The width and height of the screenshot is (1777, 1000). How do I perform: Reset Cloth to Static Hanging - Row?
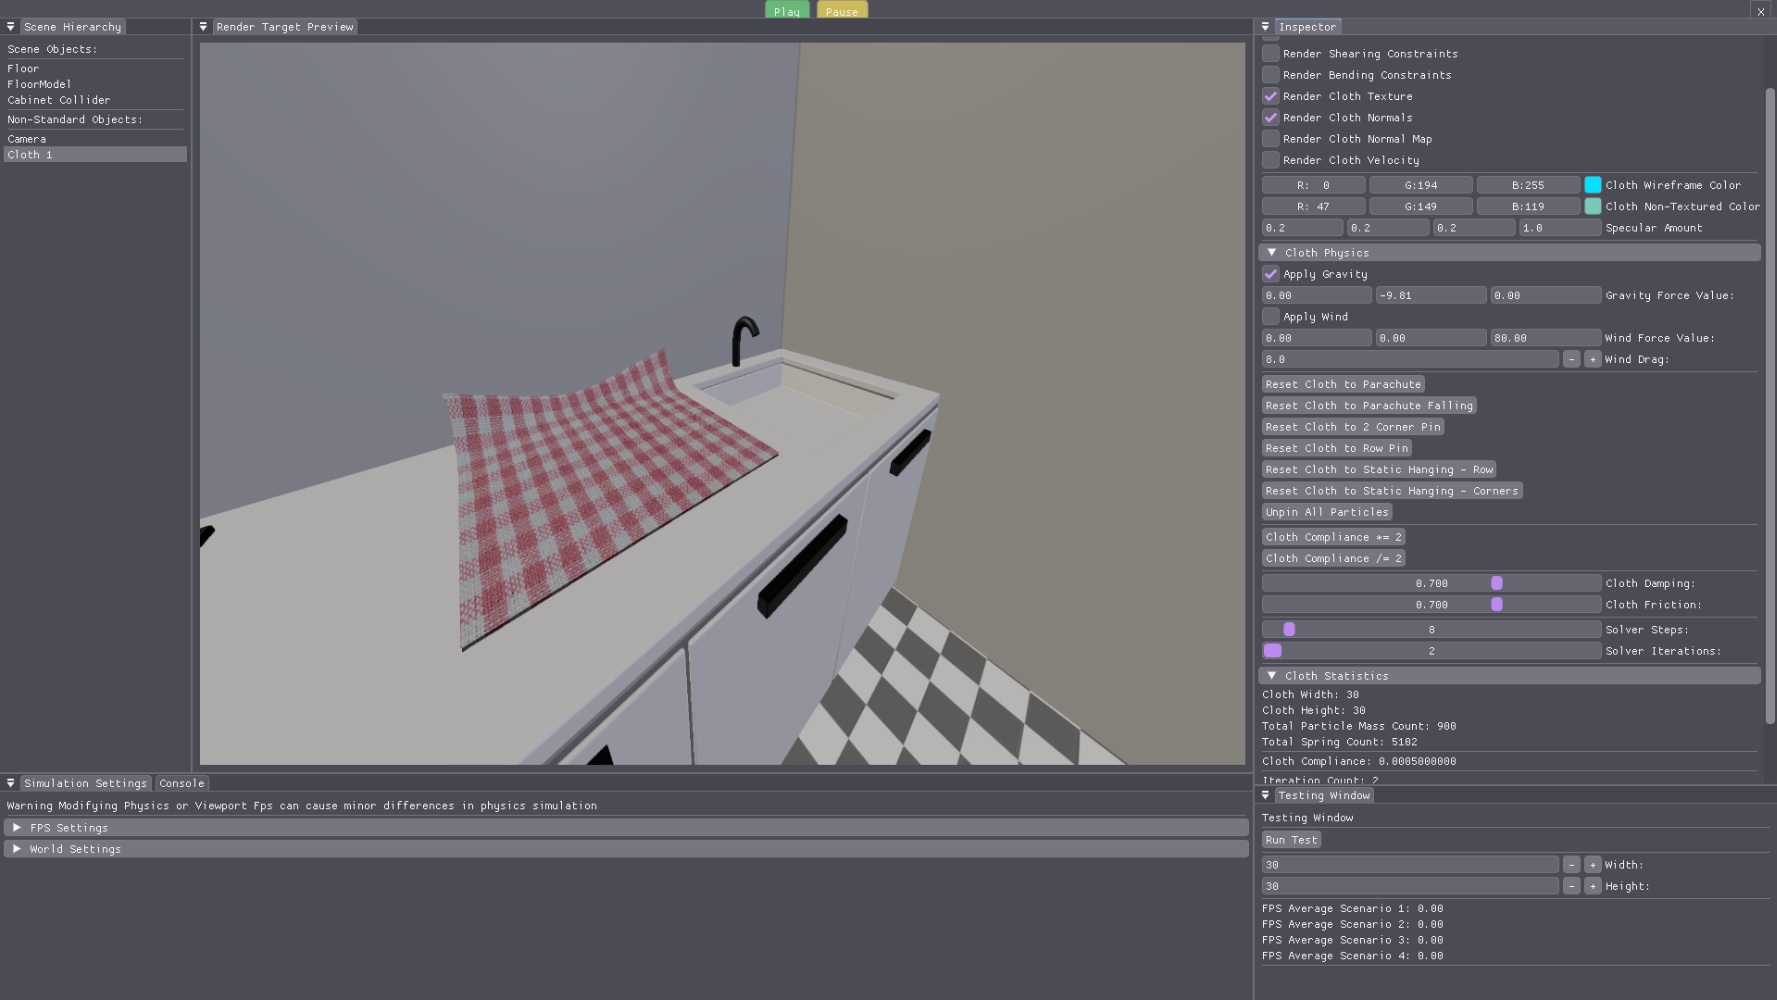tap(1379, 469)
